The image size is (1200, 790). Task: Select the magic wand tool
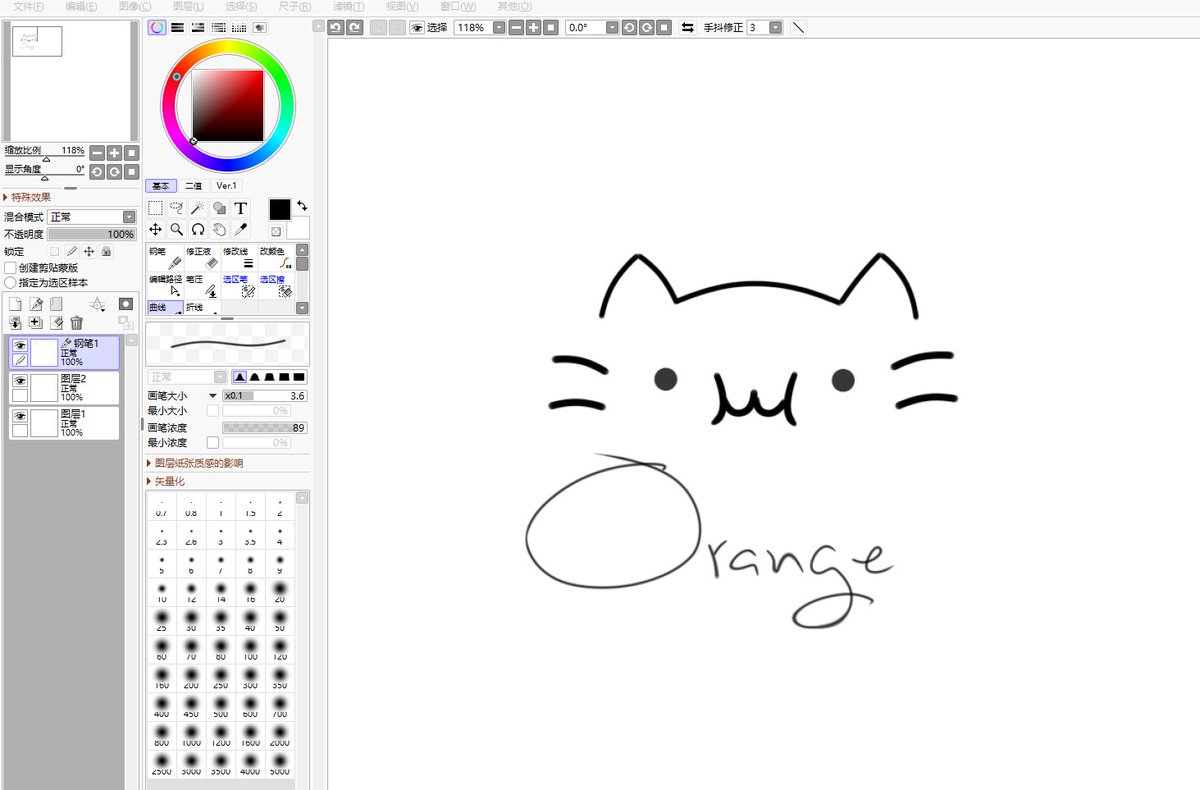(198, 208)
